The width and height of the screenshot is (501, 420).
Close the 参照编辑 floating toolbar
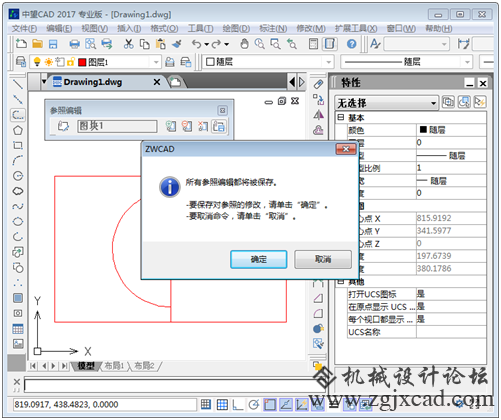pos(222,110)
